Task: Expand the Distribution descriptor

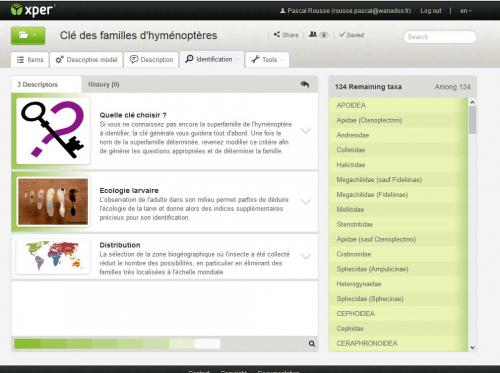Action: point(305,256)
